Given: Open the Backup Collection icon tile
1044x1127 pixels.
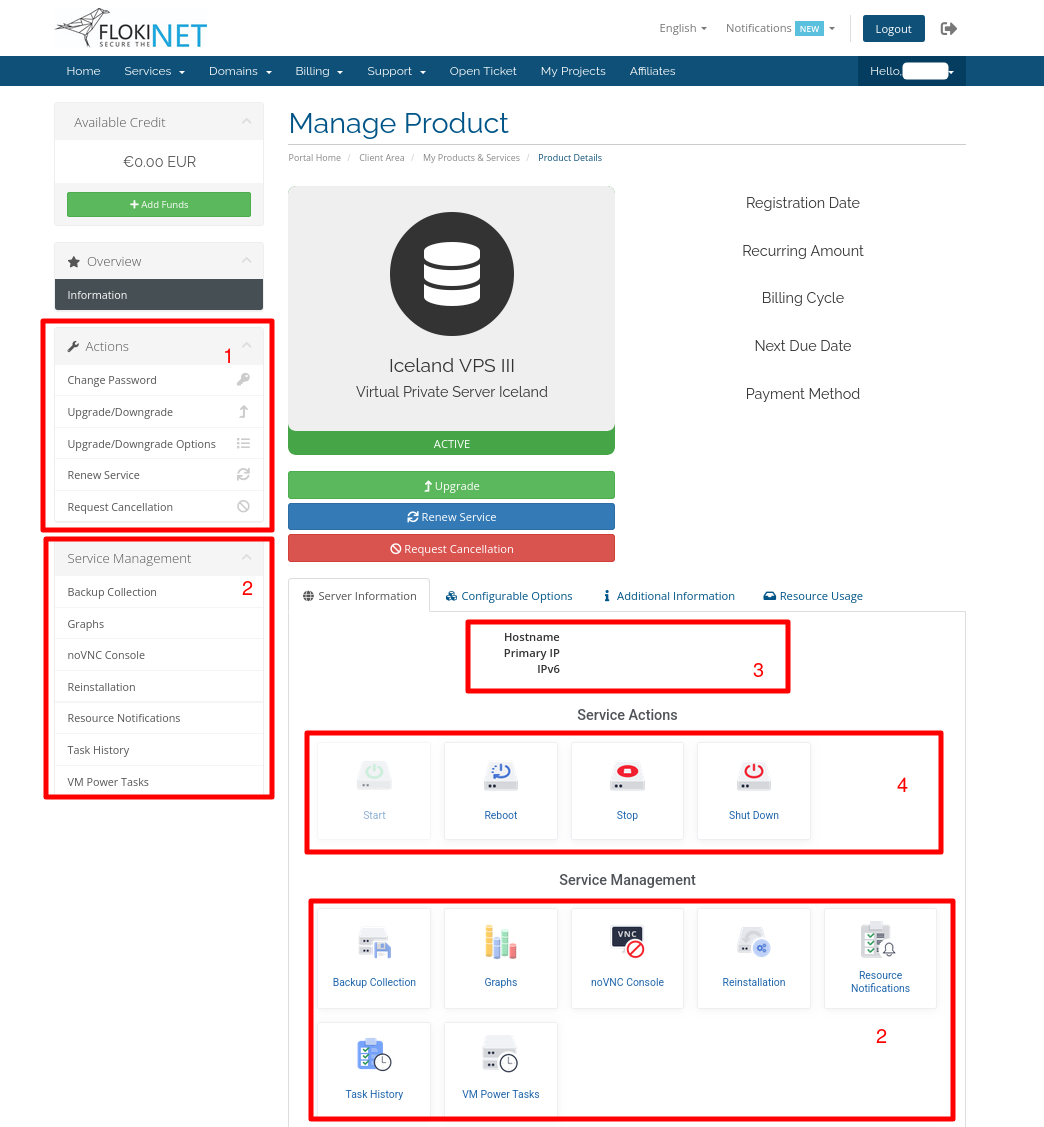Looking at the screenshot, I should (374, 943).
